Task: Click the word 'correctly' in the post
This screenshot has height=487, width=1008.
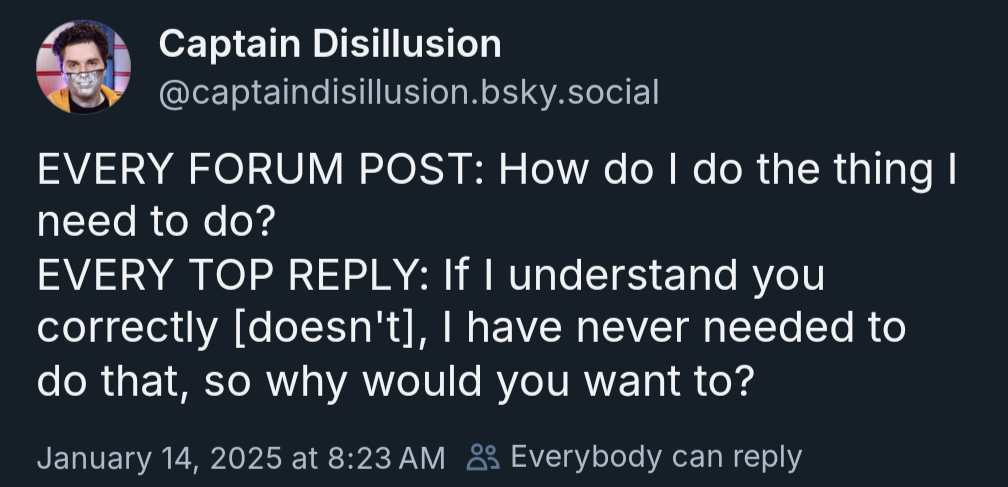Action: [x=127, y=330]
